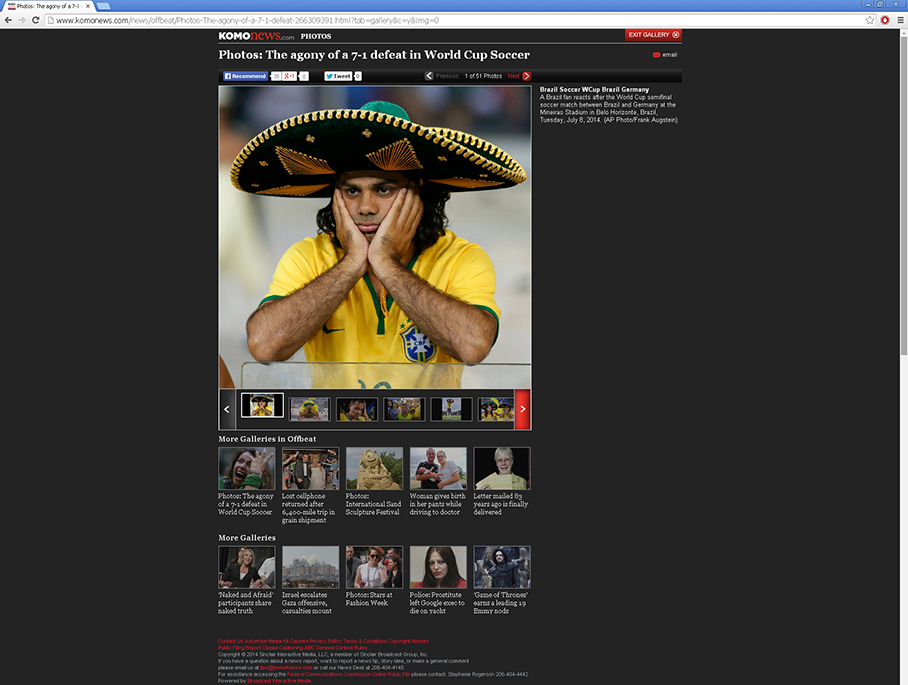This screenshot has height=685, width=908.
Task: Click the KOMOnews.com logo
Action: pyautogui.click(x=256, y=36)
